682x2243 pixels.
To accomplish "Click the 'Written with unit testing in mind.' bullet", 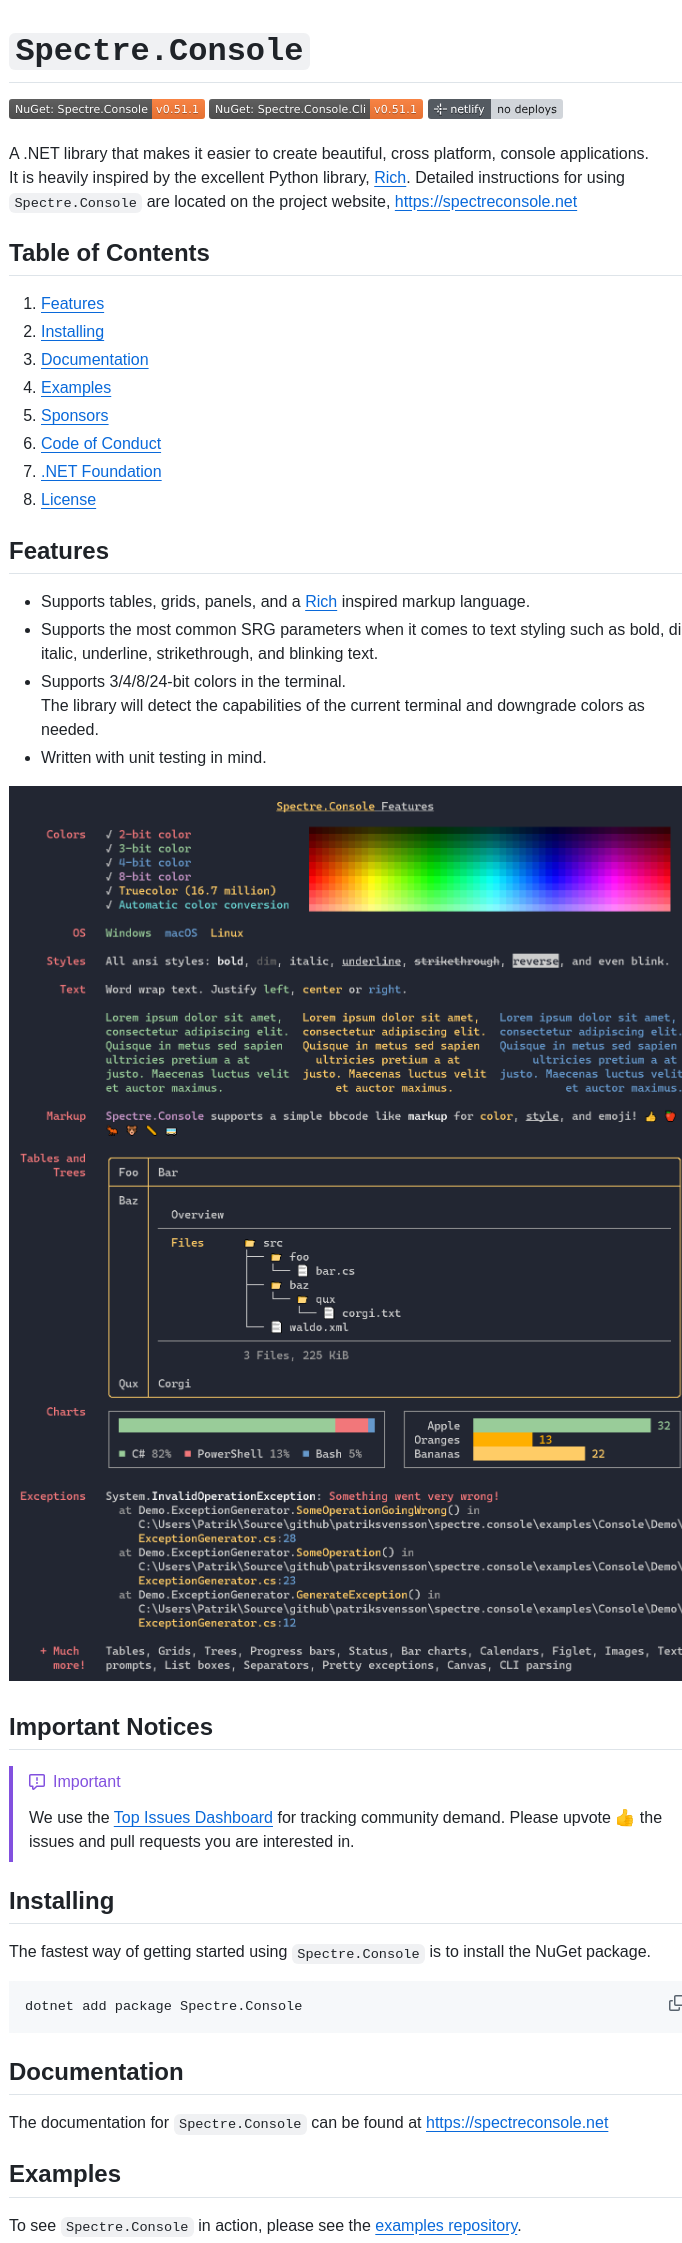I will pyautogui.click(x=153, y=757).
